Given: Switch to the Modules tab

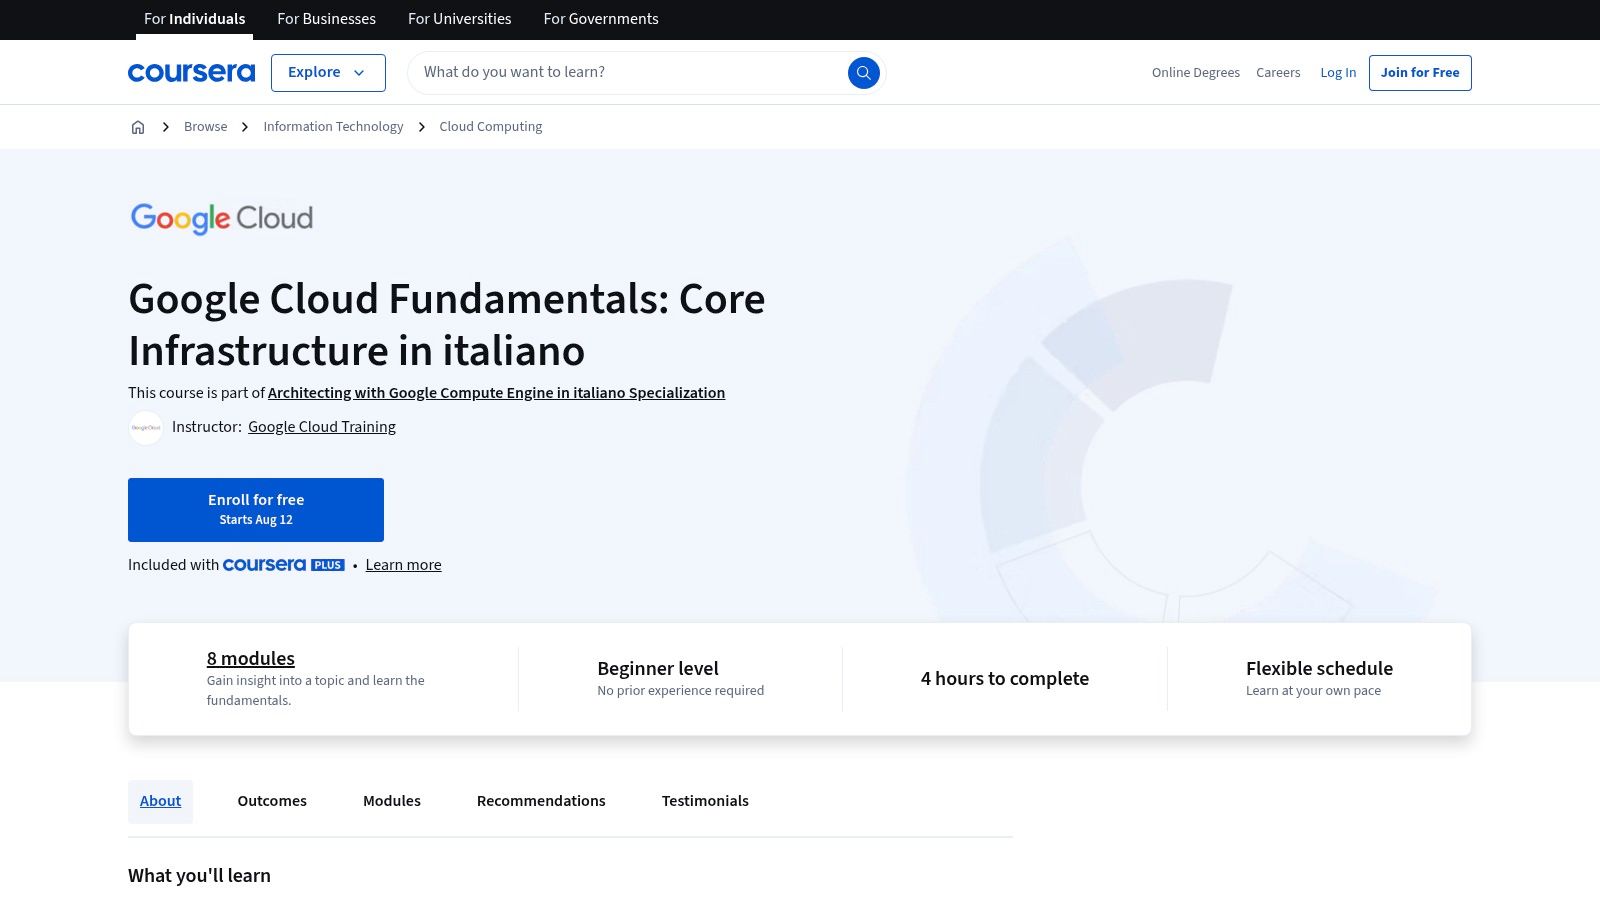Looking at the screenshot, I should point(392,801).
